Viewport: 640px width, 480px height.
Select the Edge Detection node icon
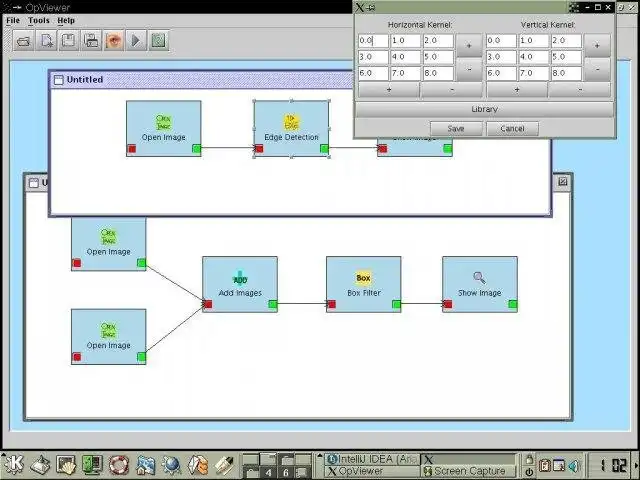291,122
